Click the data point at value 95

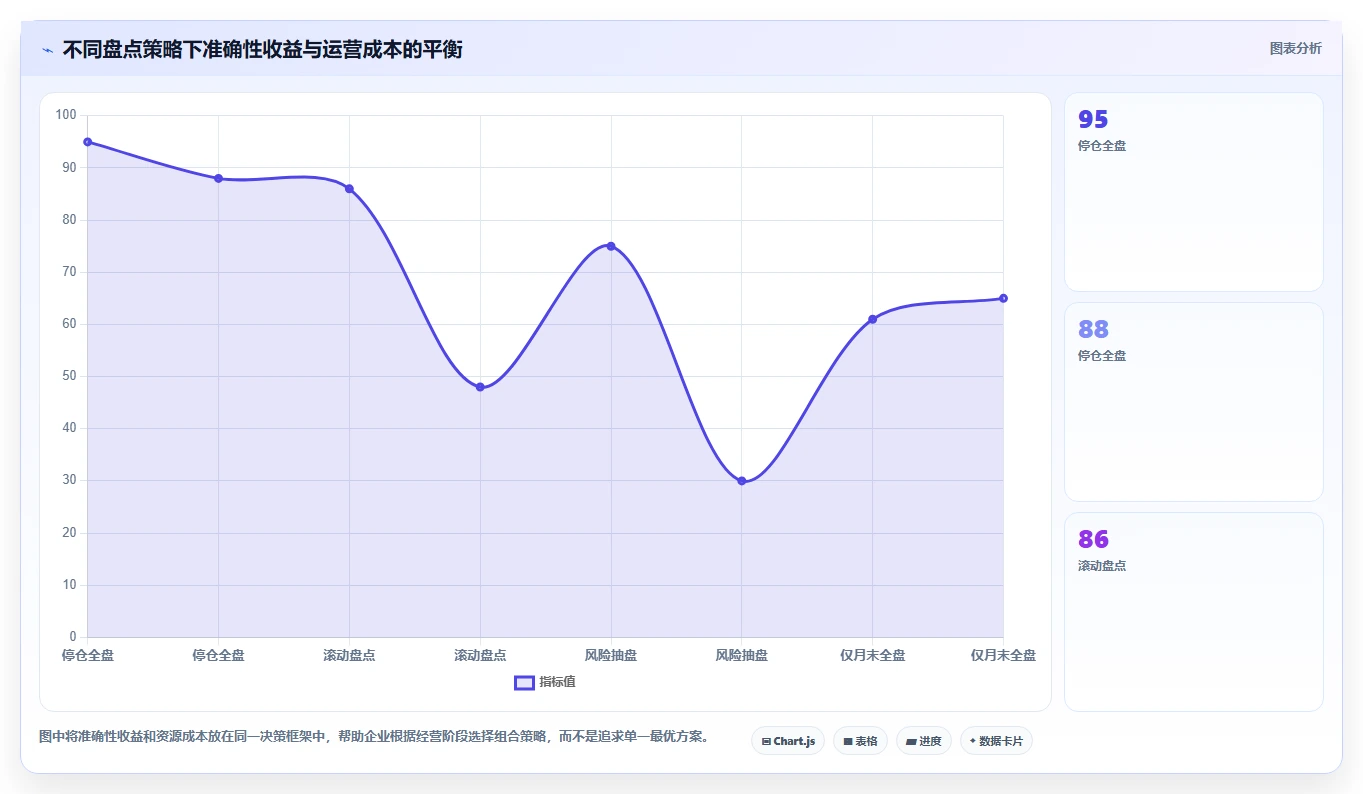click(x=88, y=142)
